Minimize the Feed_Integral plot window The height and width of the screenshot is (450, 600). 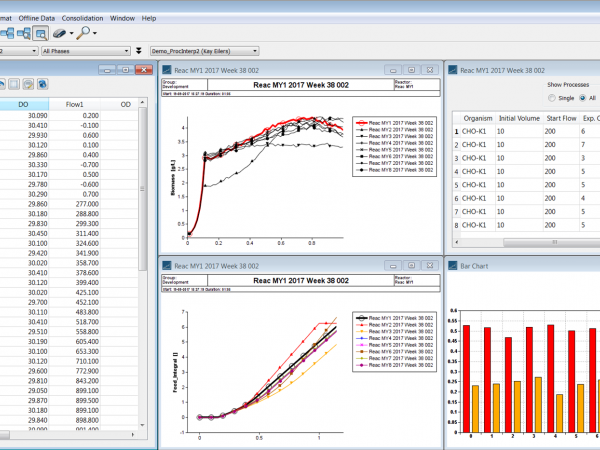coord(393,266)
